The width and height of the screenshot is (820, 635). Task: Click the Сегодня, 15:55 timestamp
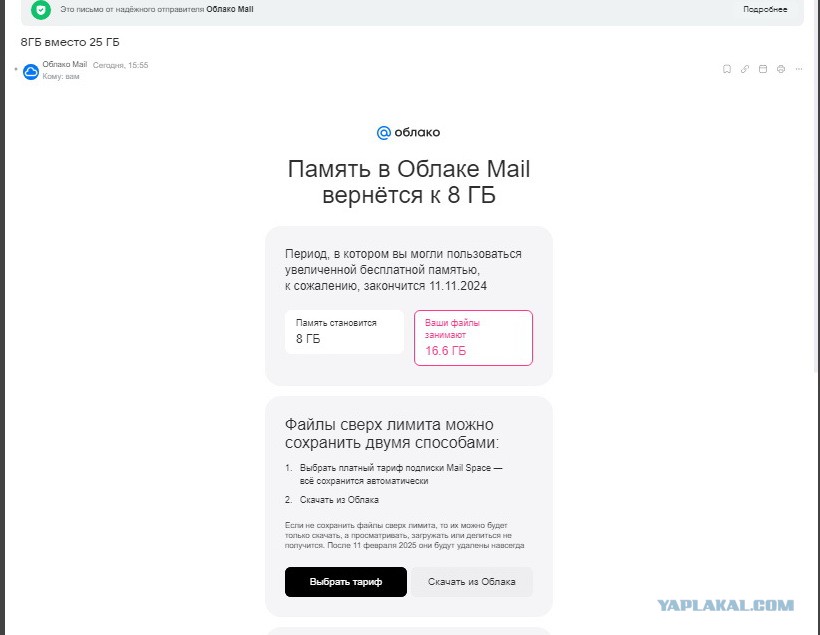tap(120, 65)
